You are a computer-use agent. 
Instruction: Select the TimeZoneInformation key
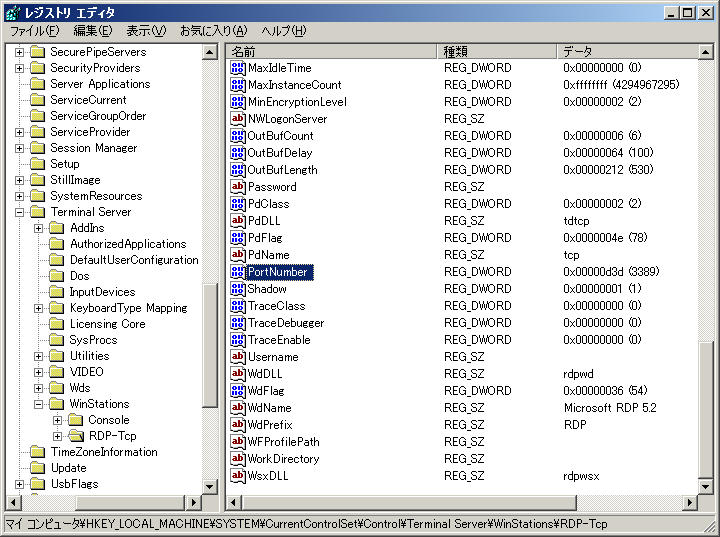104,452
